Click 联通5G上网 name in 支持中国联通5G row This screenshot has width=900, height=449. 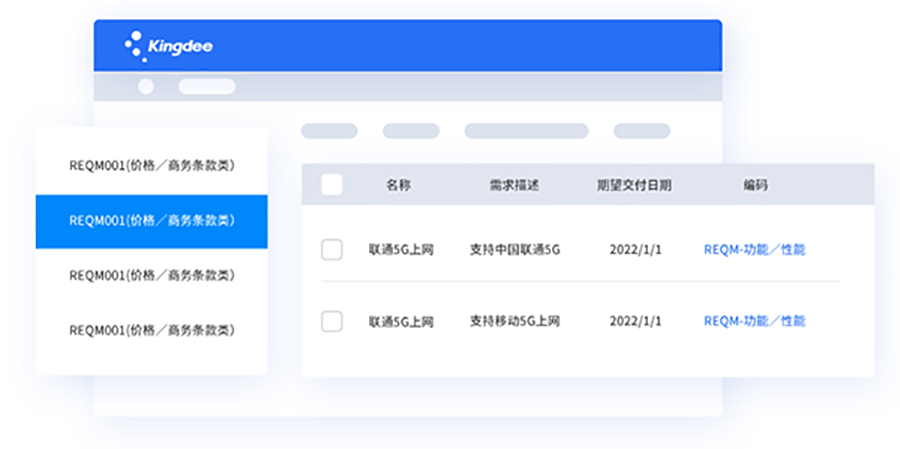click(401, 250)
